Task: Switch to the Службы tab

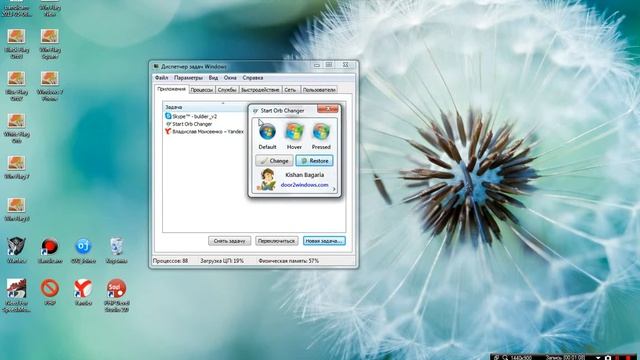Action: point(227,90)
